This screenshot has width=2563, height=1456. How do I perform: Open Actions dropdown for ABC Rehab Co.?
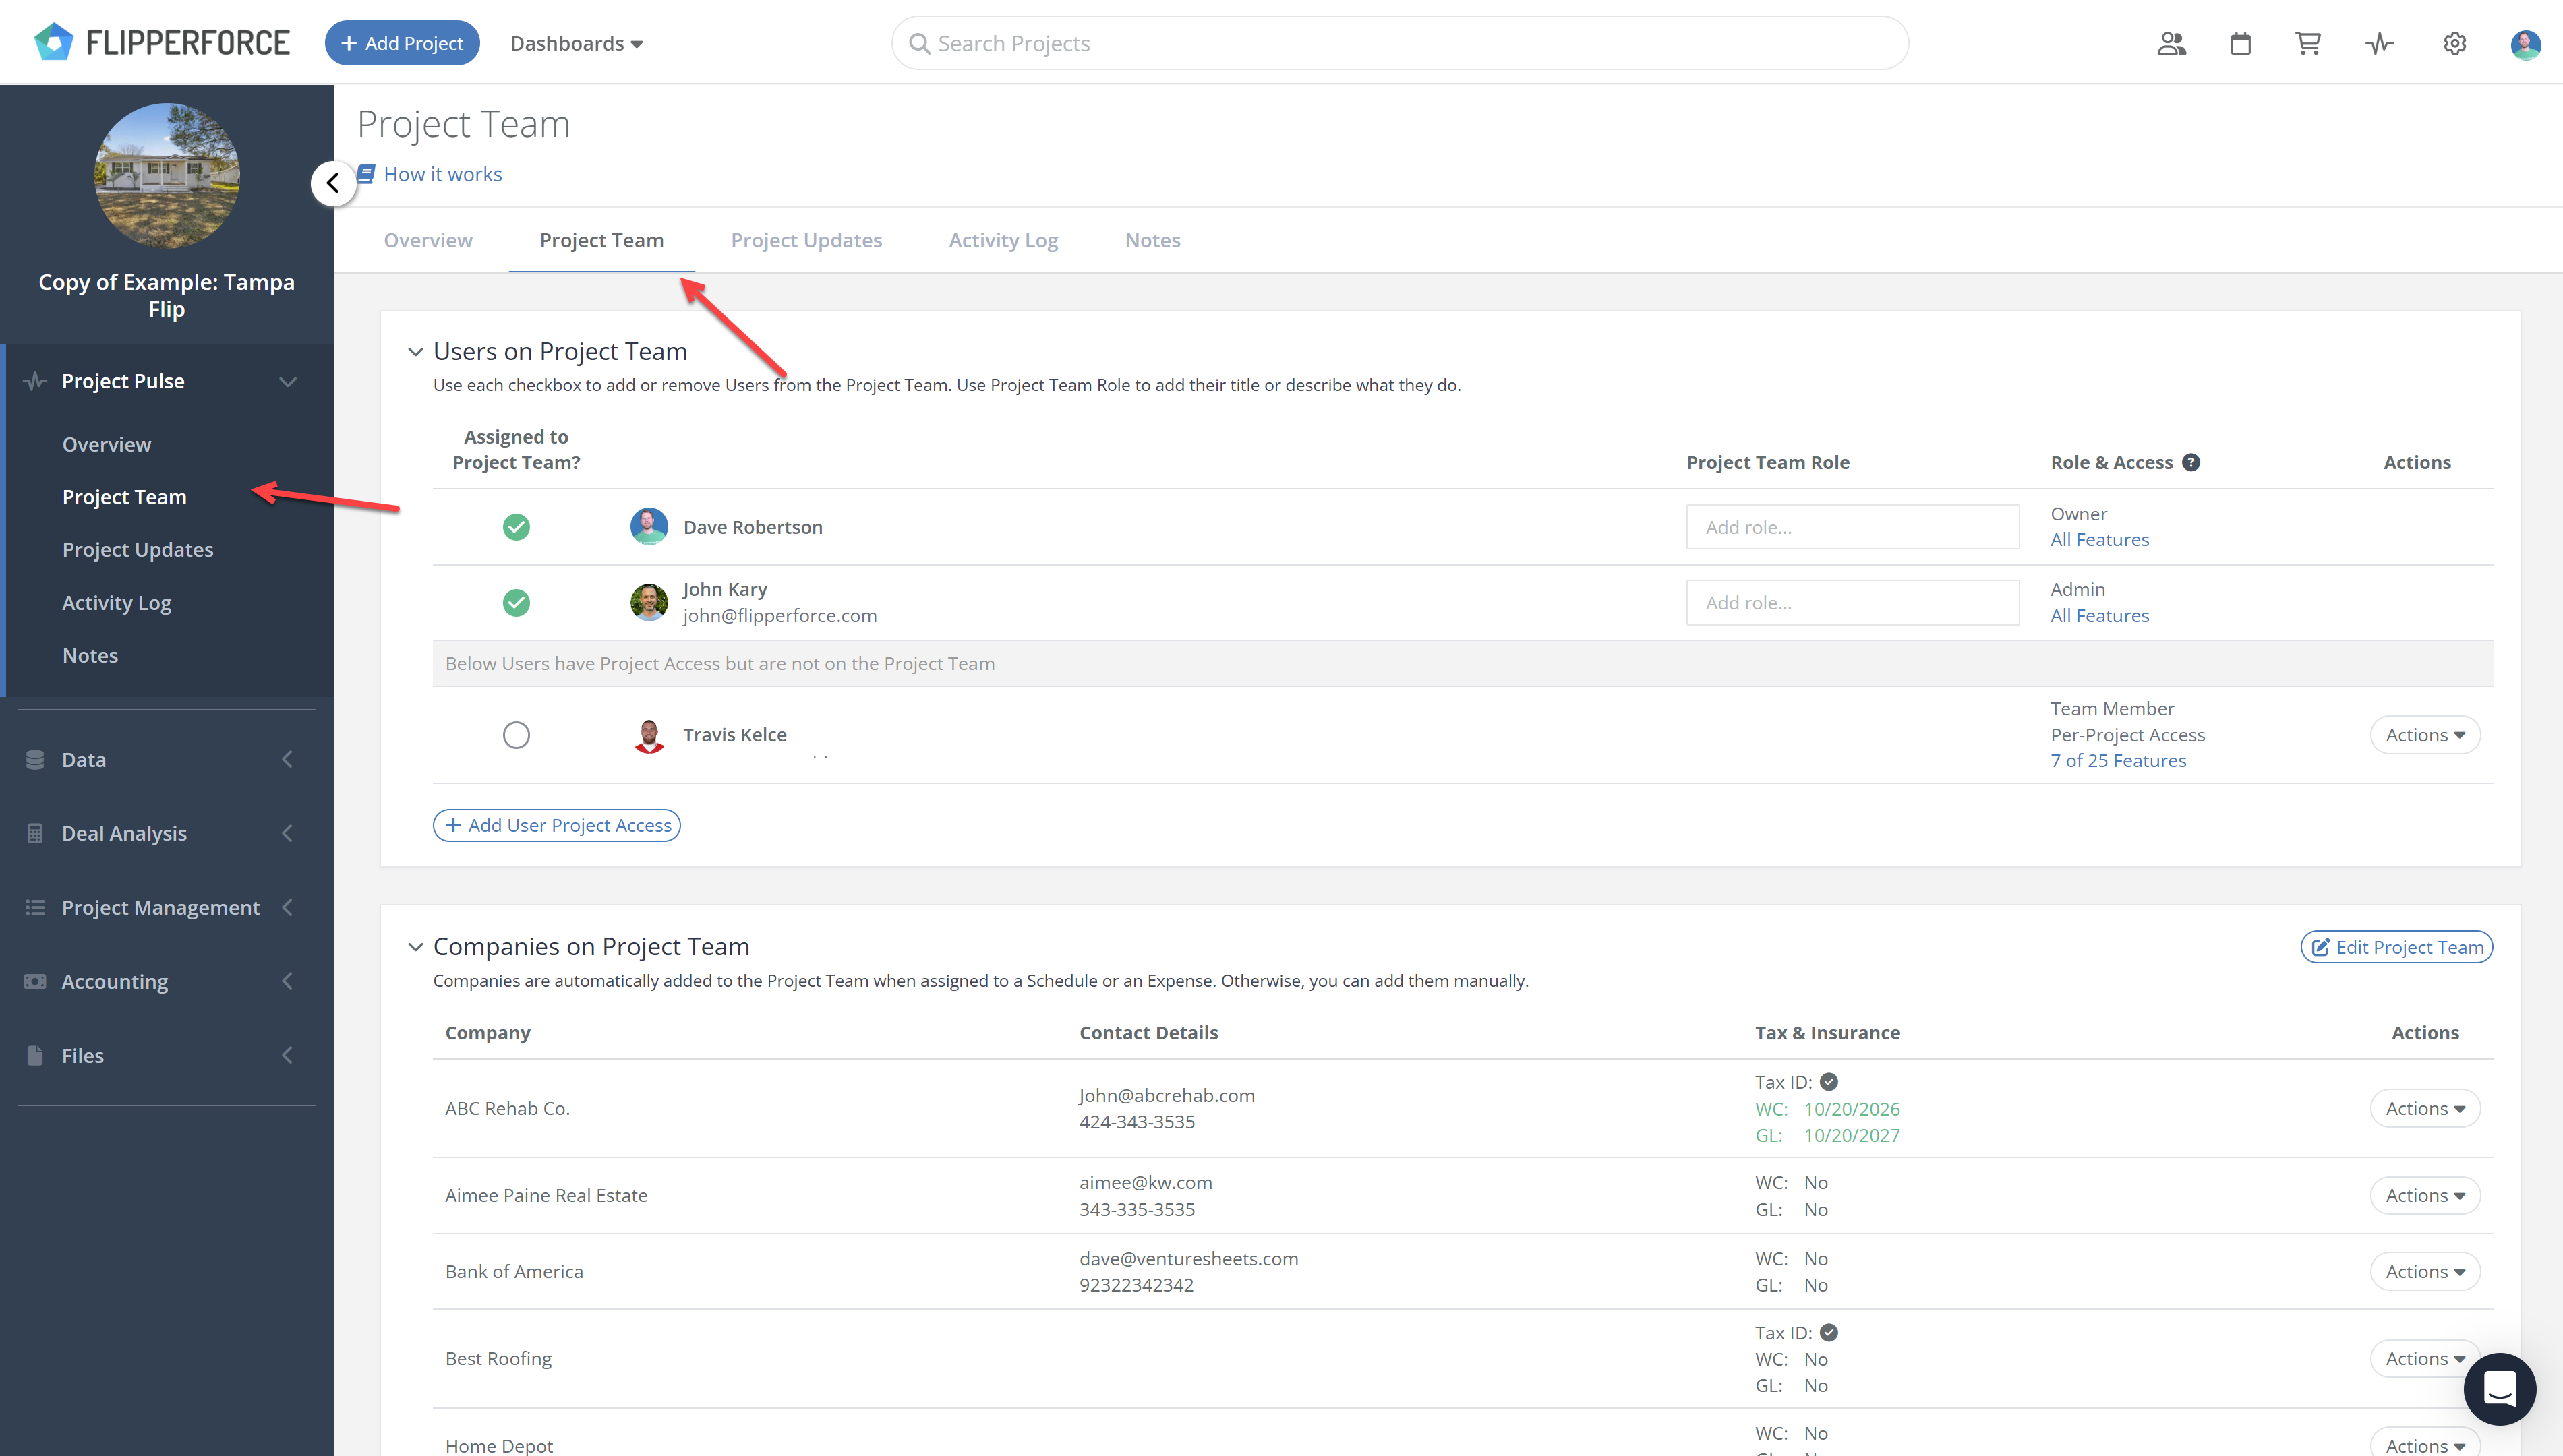pos(2424,1108)
